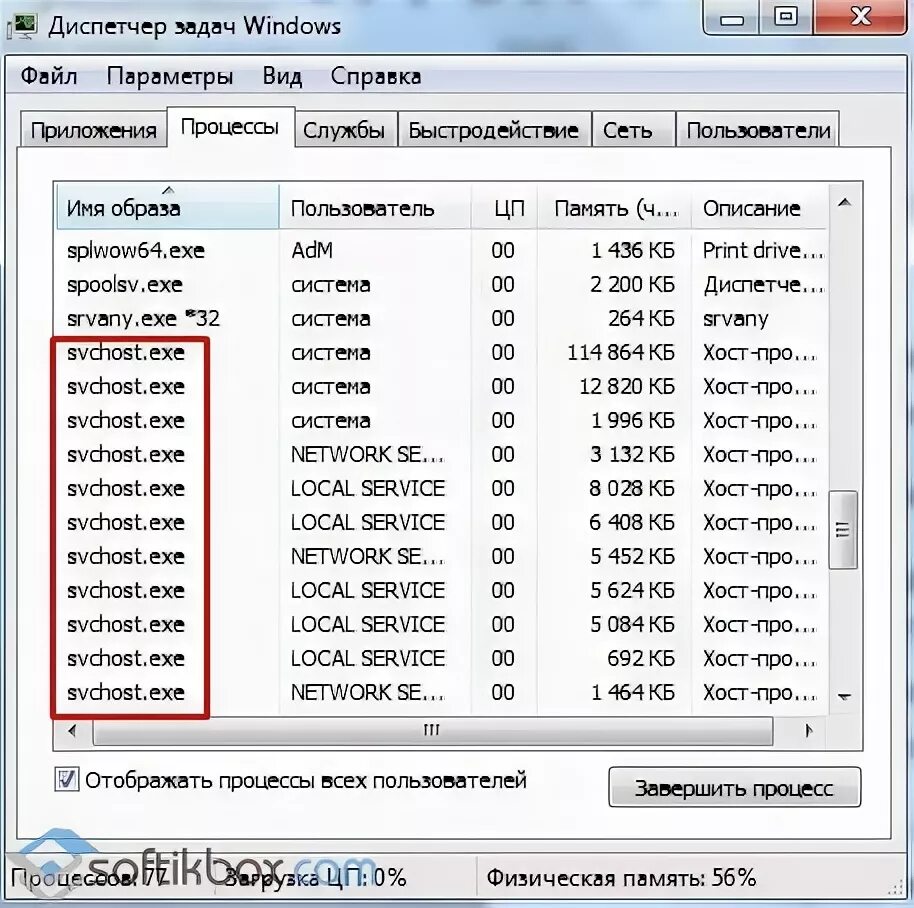Select svchost.exe using 1 996 КБ
The width and height of the screenshot is (914, 908).
click(441, 420)
